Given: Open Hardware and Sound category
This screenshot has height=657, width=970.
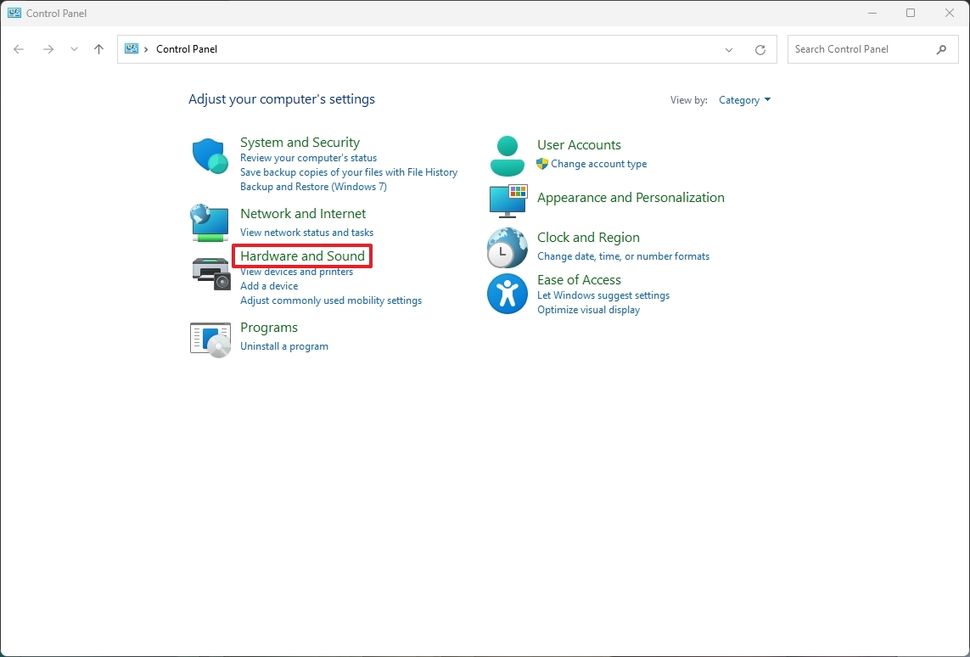Looking at the screenshot, I should coord(302,256).
